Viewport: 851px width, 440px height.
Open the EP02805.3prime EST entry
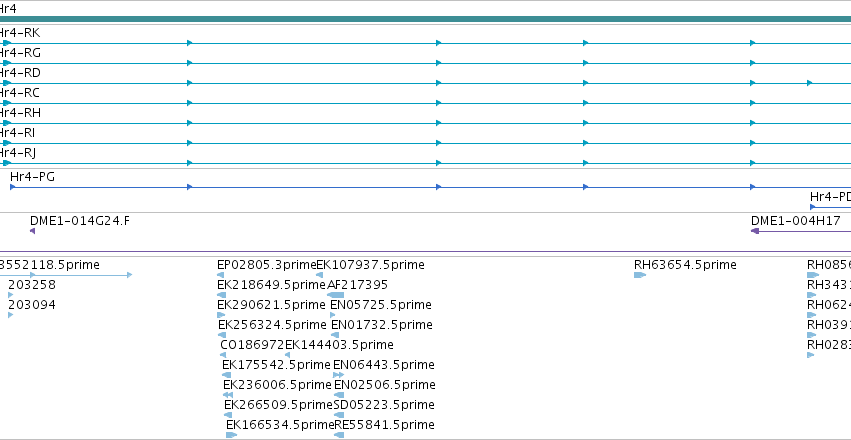pyautogui.click(x=220, y=275)
